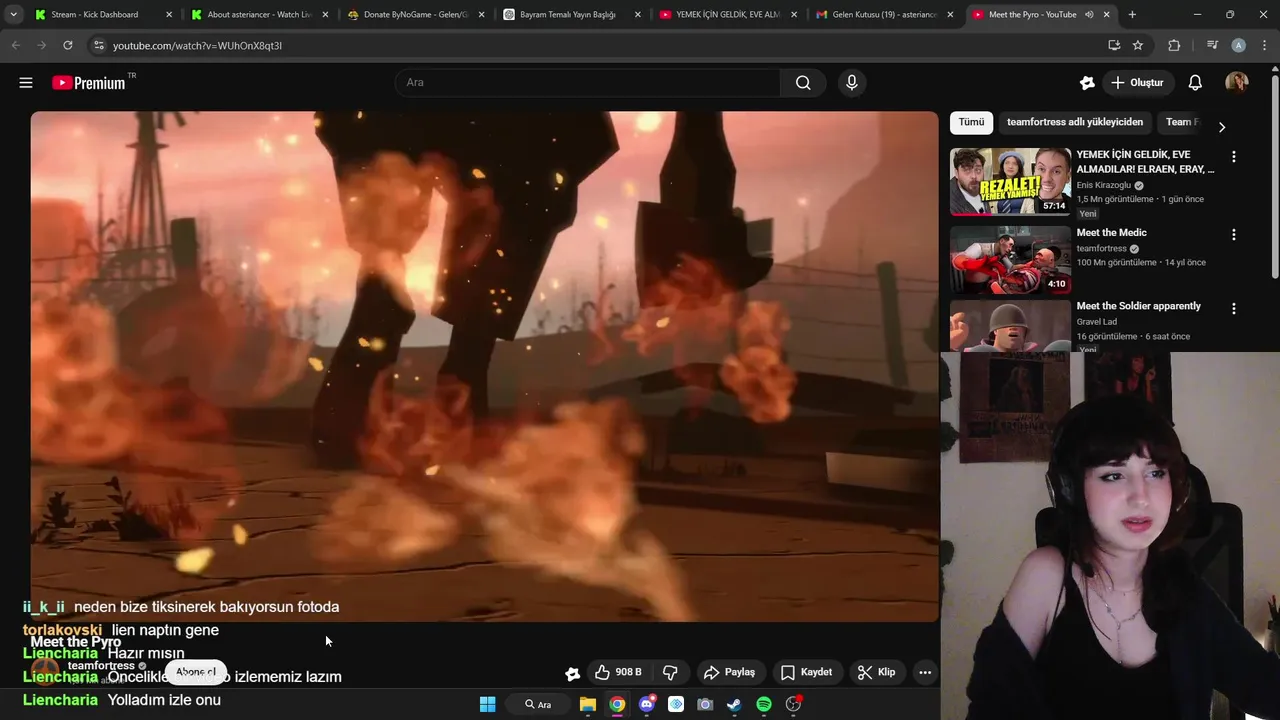Click the install/cast icon in address bar
The height and width of the screenshot is (720, 1280).
click(x=1114, y=45)
